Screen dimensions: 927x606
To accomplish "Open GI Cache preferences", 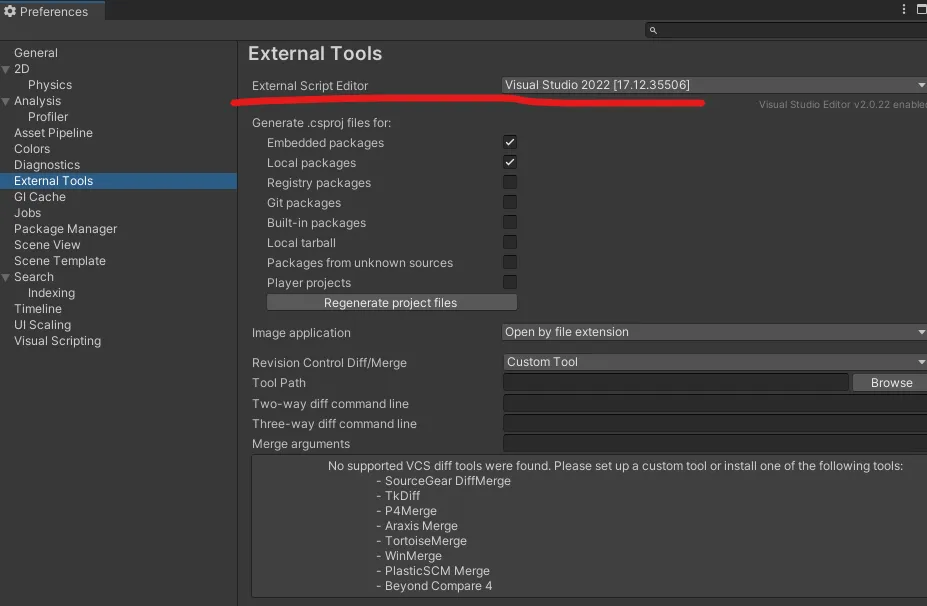I will coord(40,197).
